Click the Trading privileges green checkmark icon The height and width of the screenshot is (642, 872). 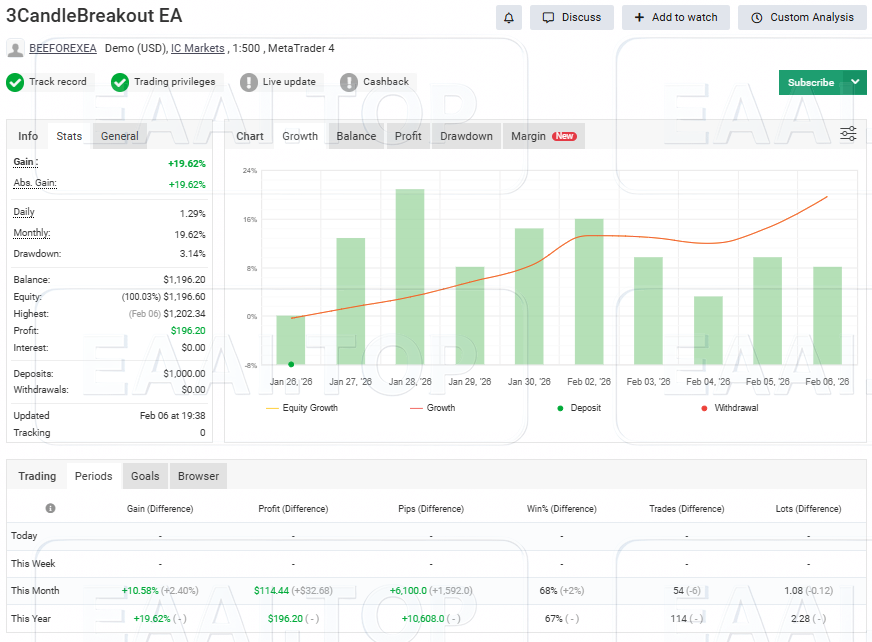pos(121,82)
